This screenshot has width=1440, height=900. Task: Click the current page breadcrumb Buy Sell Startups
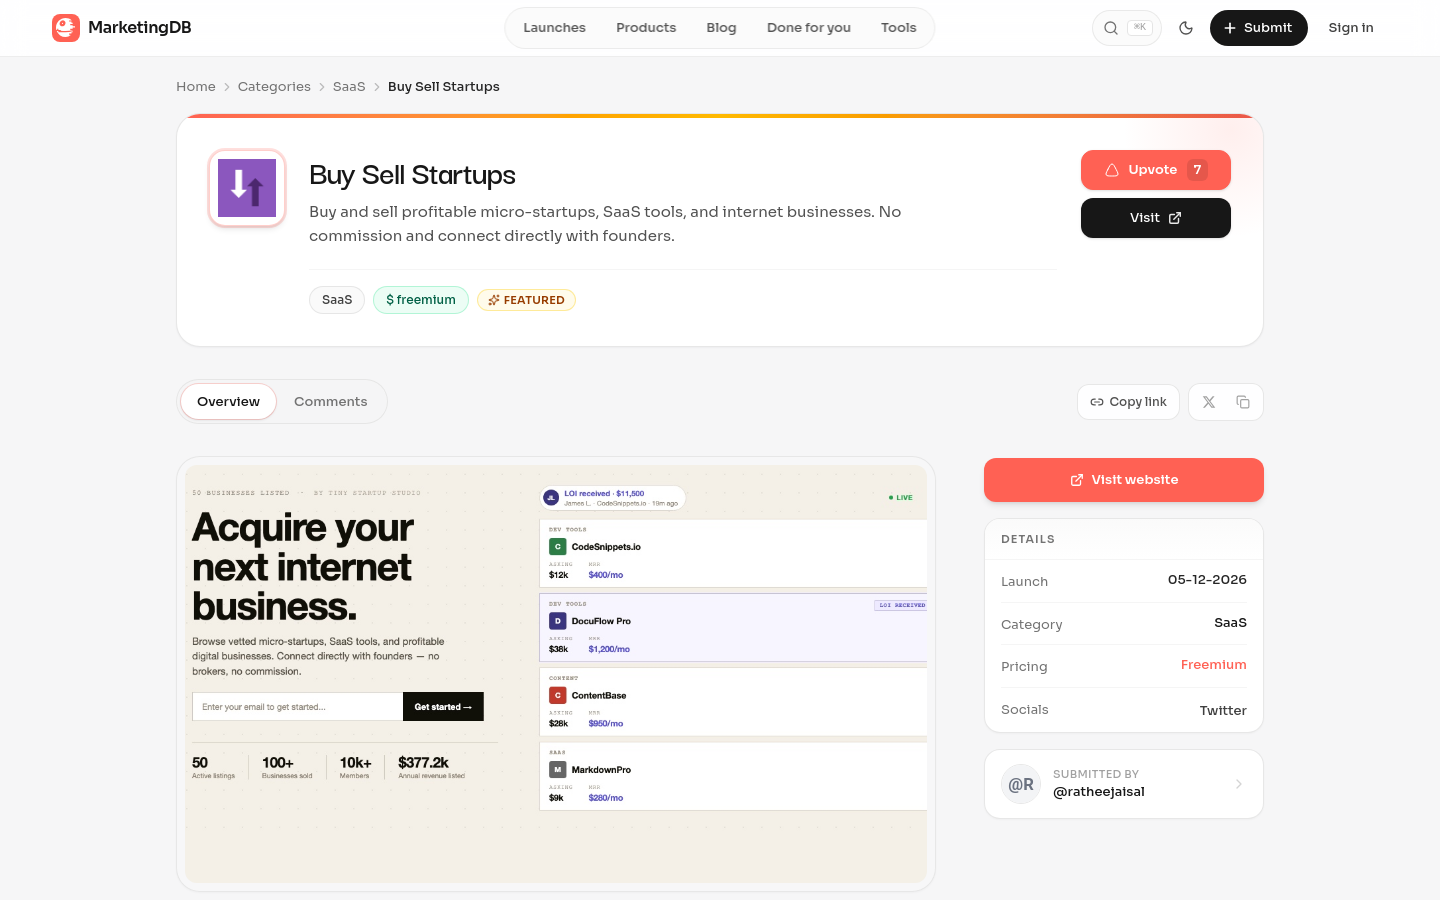(444, 87)
